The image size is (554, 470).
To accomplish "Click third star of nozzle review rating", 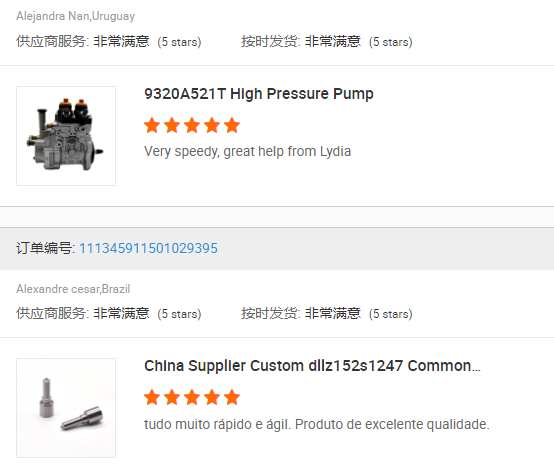I will pos(192,397).
